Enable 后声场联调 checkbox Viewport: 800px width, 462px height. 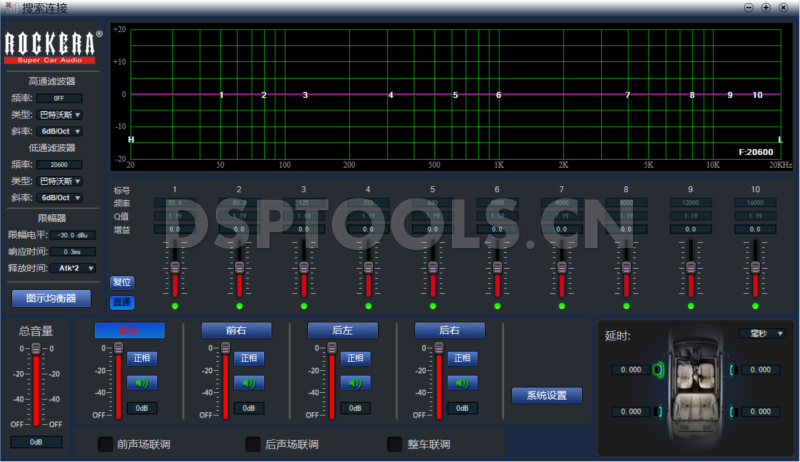coord(252,444)
